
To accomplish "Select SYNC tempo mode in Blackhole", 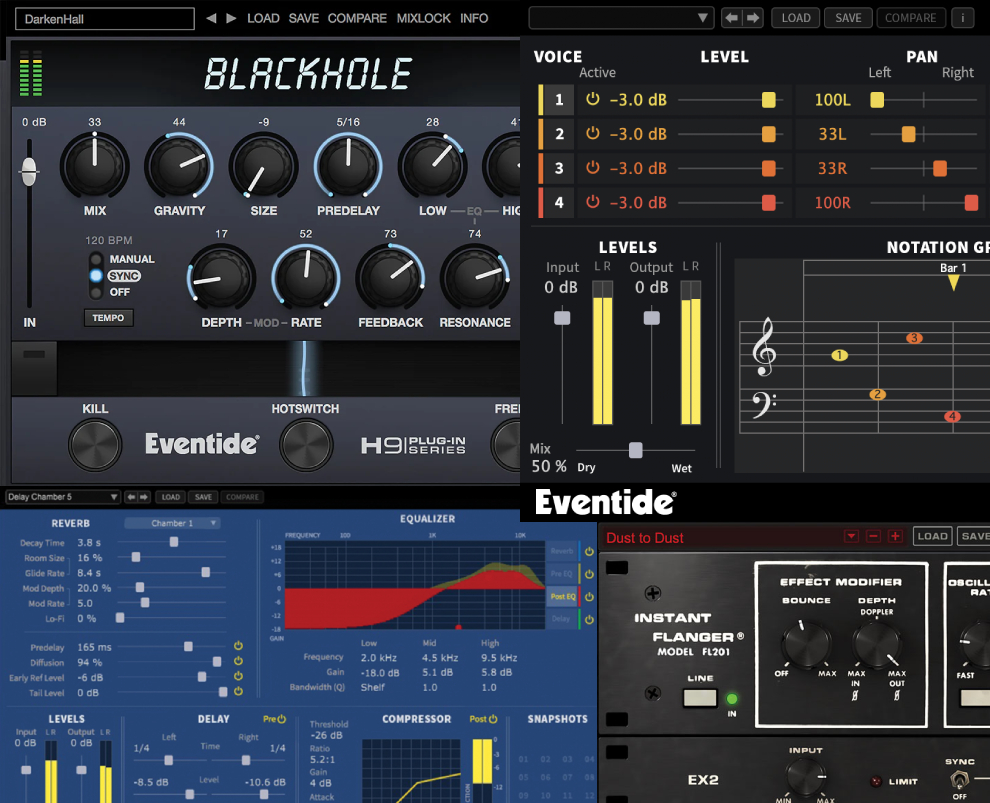I will click(x=96, y=275).
